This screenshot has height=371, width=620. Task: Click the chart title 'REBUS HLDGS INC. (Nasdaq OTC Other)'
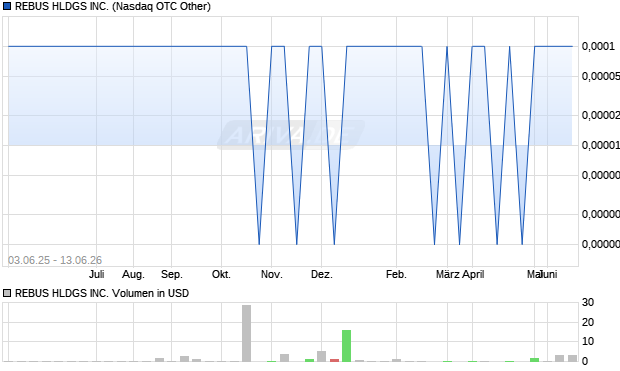coord(113,6)
